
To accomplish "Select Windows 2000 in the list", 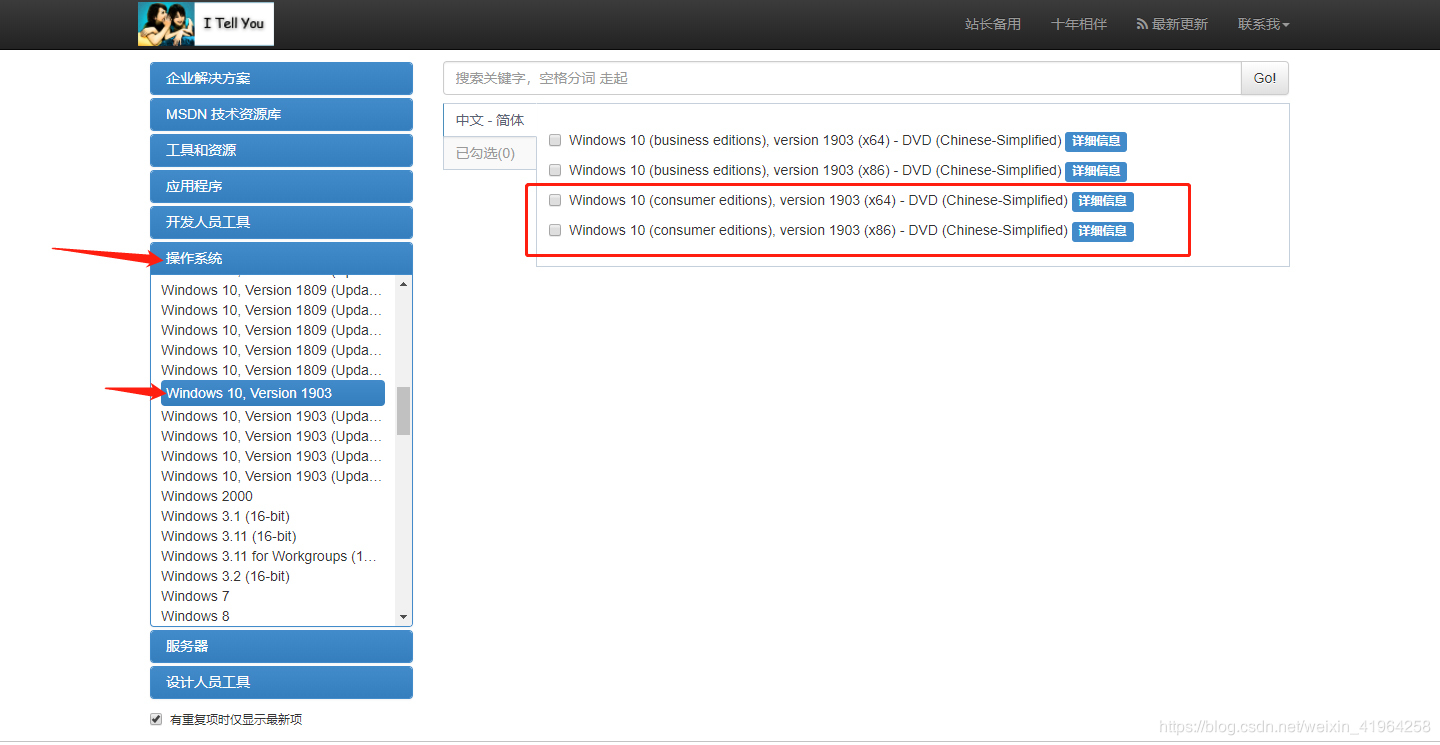I will 207,496.
